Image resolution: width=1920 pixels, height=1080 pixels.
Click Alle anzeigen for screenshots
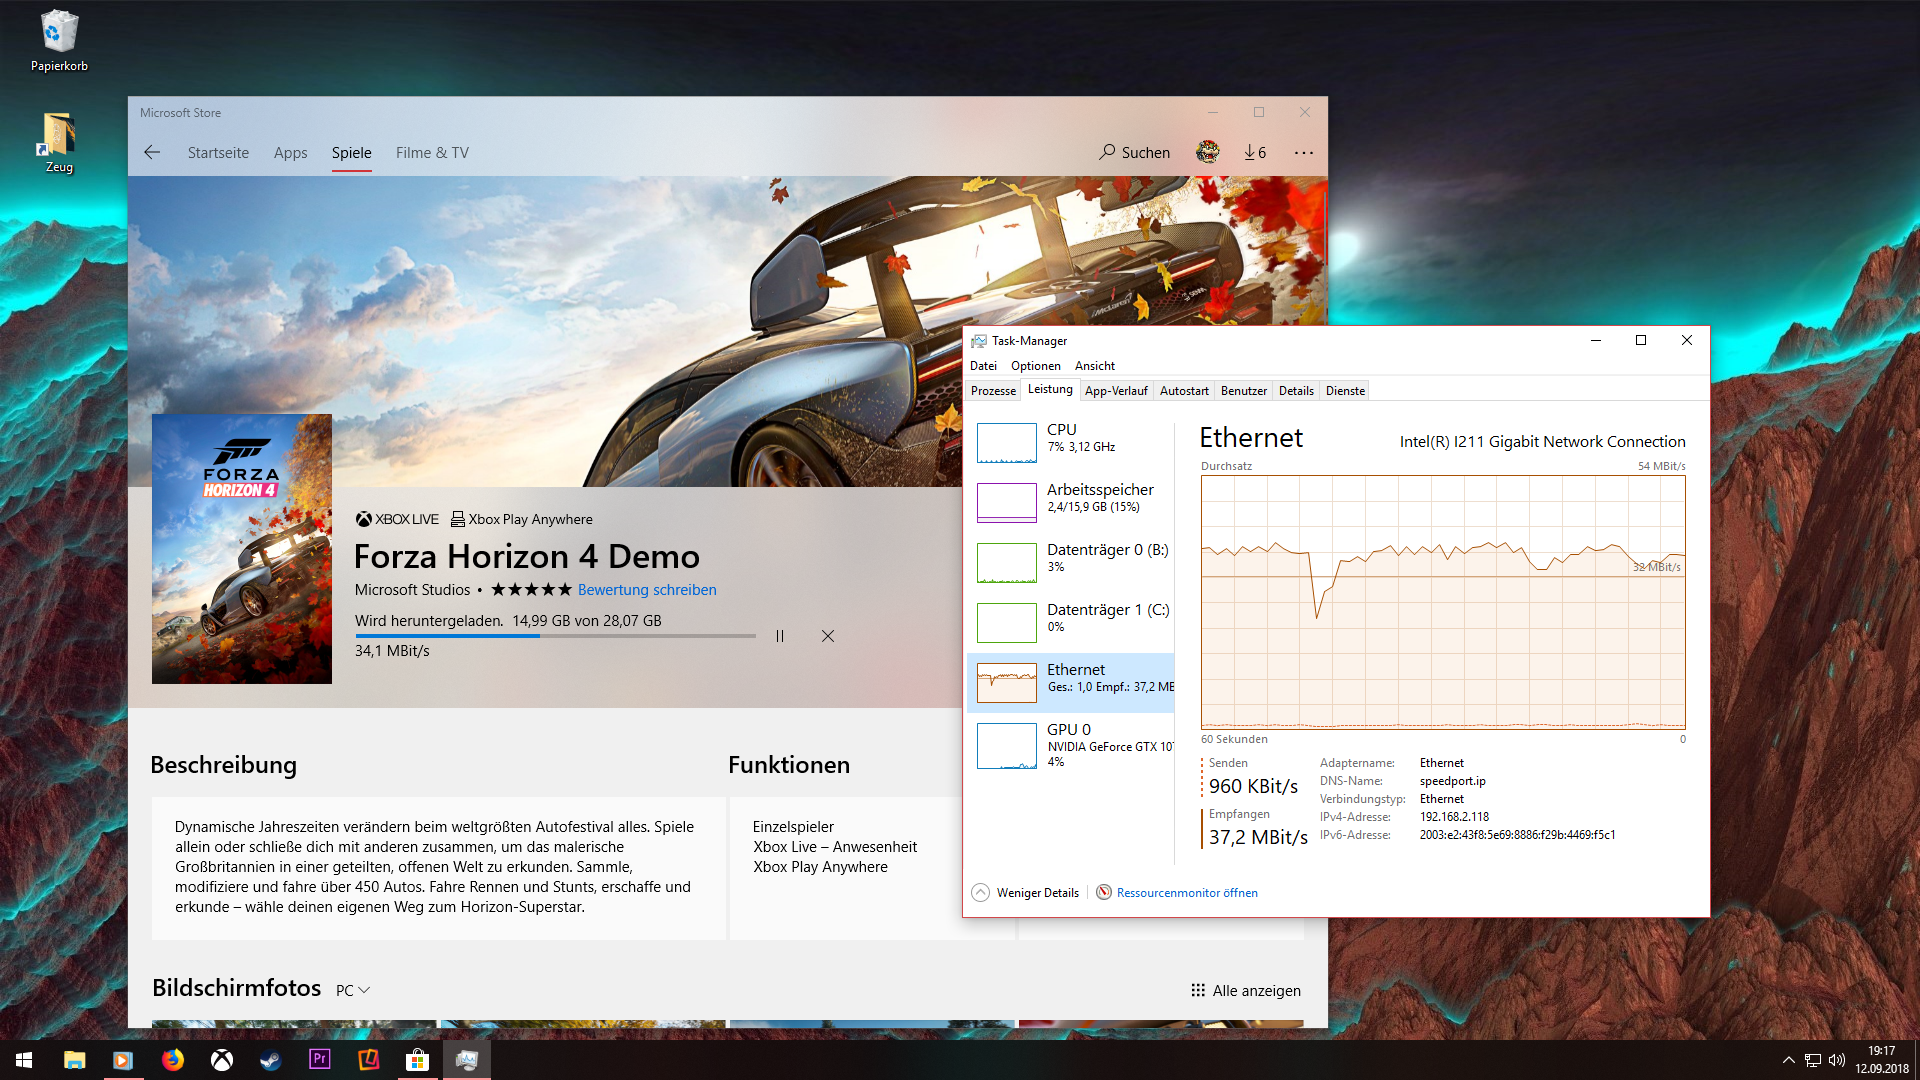(x=1246, y=990)
